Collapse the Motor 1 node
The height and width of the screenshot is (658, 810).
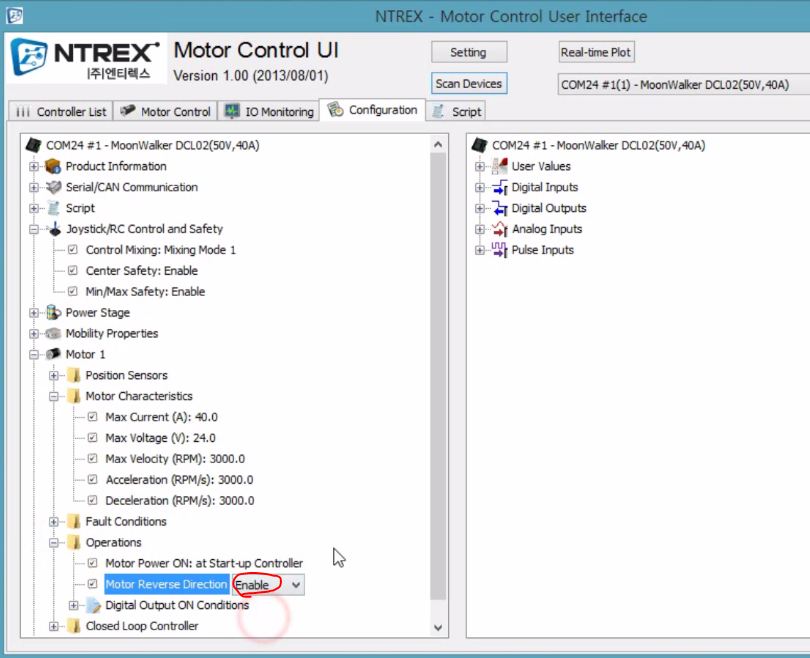[x=34, y=355]
